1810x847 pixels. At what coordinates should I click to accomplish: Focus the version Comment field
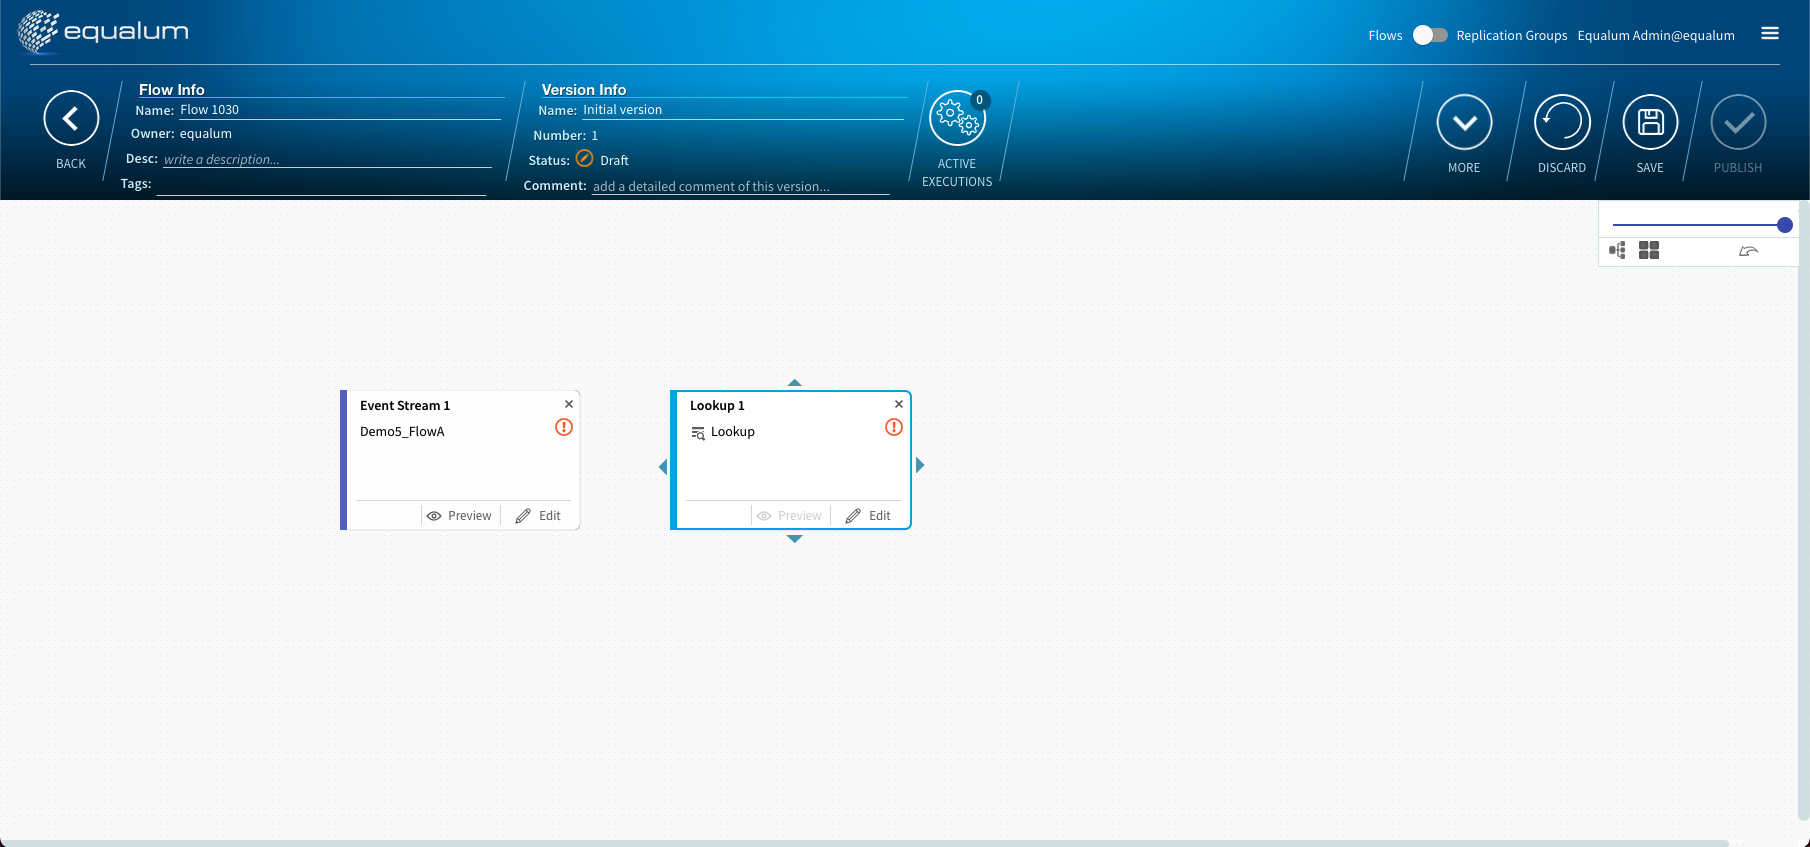(x=741, y=186)
